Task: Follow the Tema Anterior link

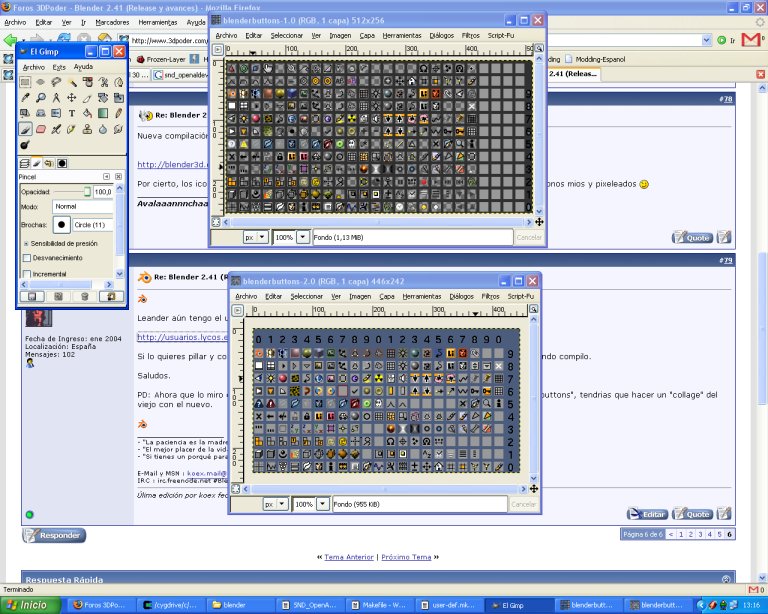Action: coord(349,557)
